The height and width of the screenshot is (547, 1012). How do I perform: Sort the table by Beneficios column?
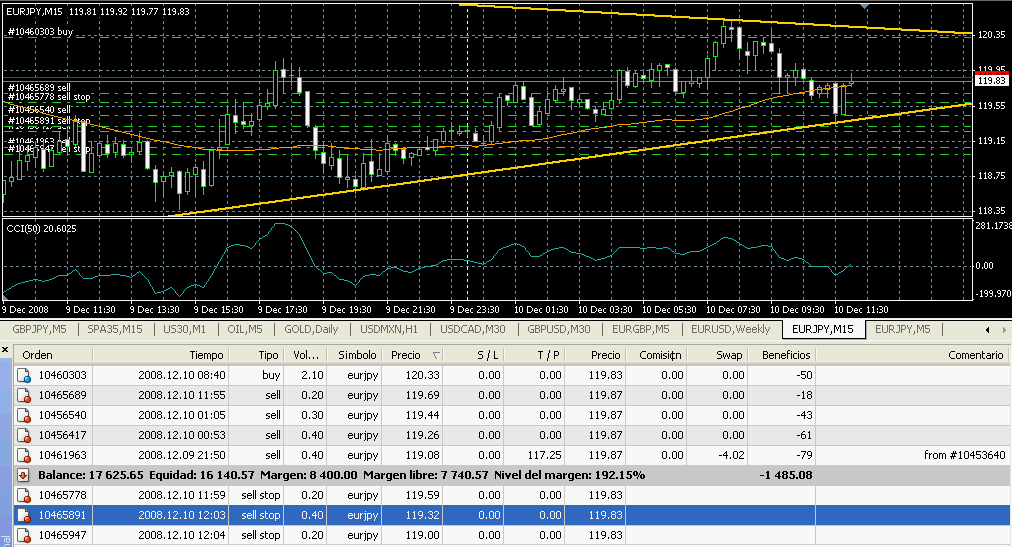(786, 355)
